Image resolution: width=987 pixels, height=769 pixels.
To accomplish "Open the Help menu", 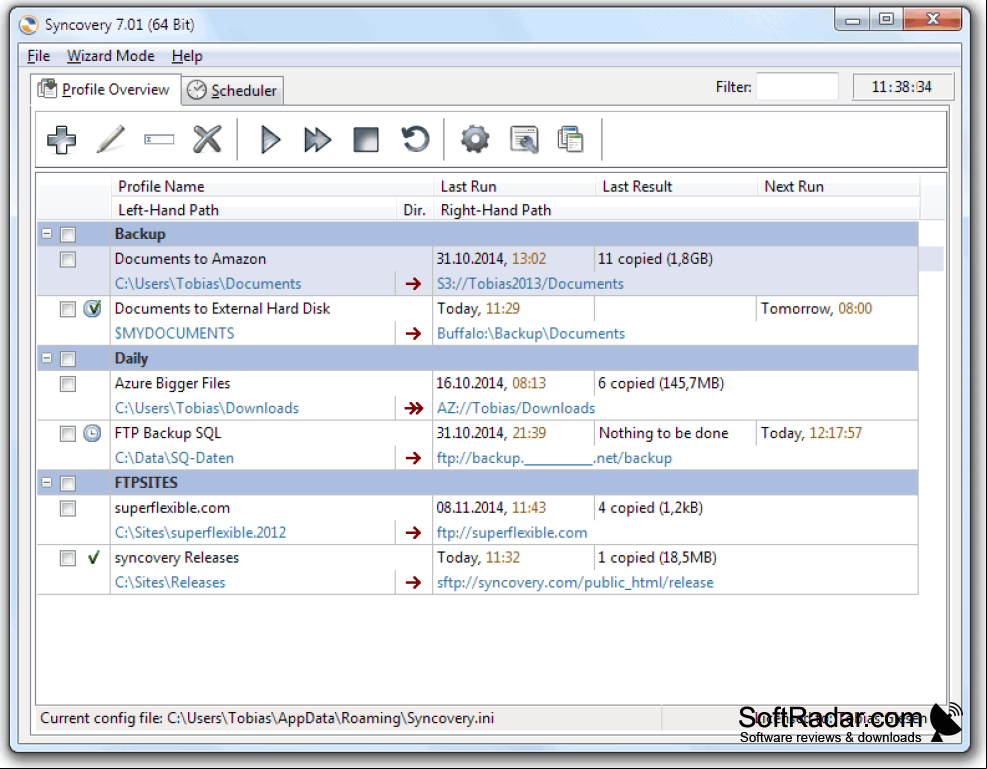I will (187, 56).
